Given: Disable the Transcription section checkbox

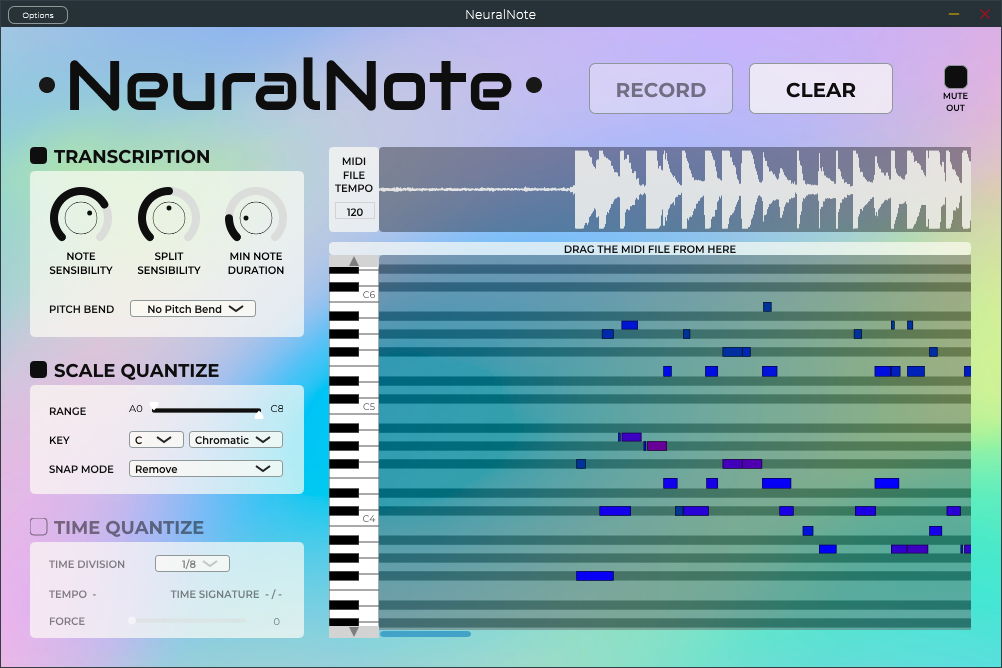Looking at the screenshot, I should click(39, 156).
